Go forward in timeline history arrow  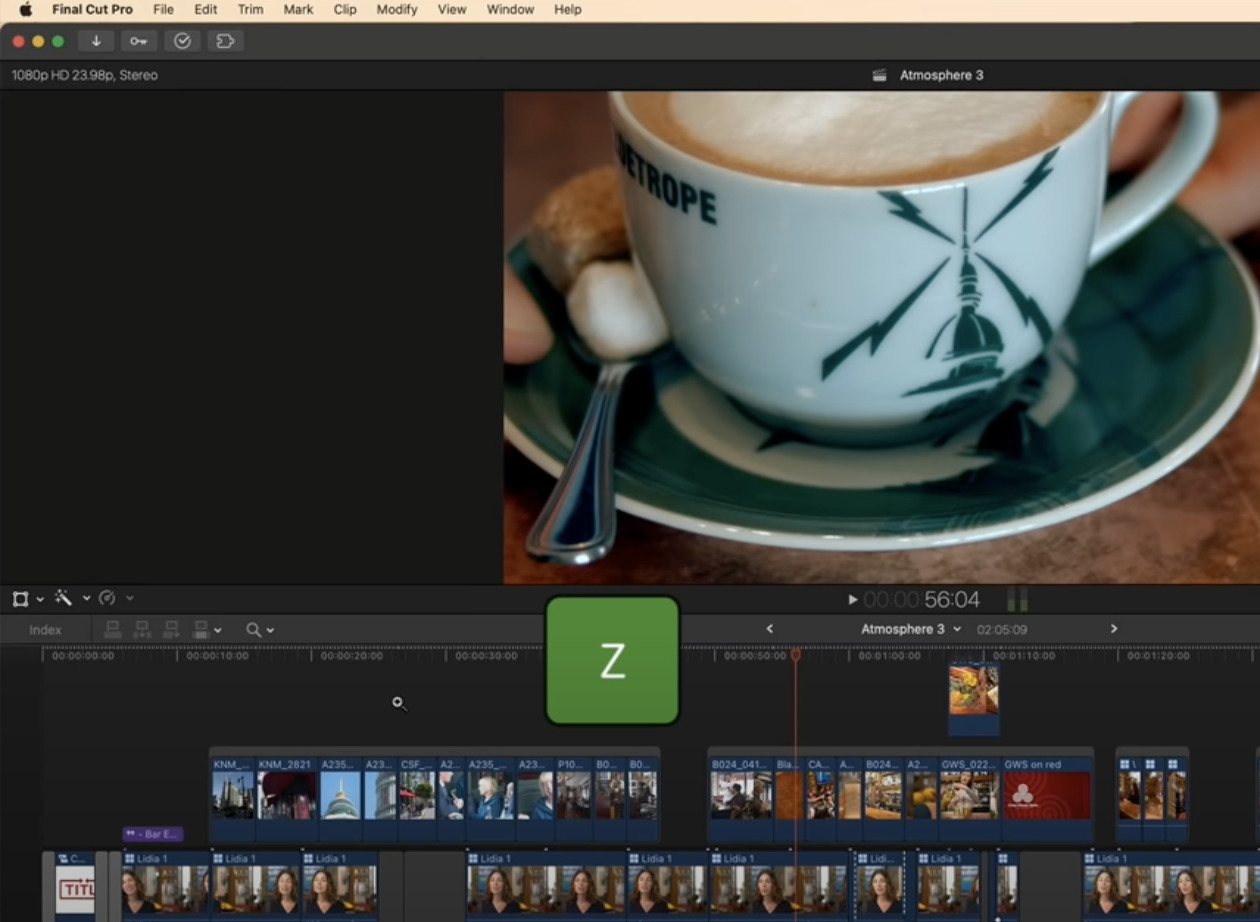[1113, 629]
